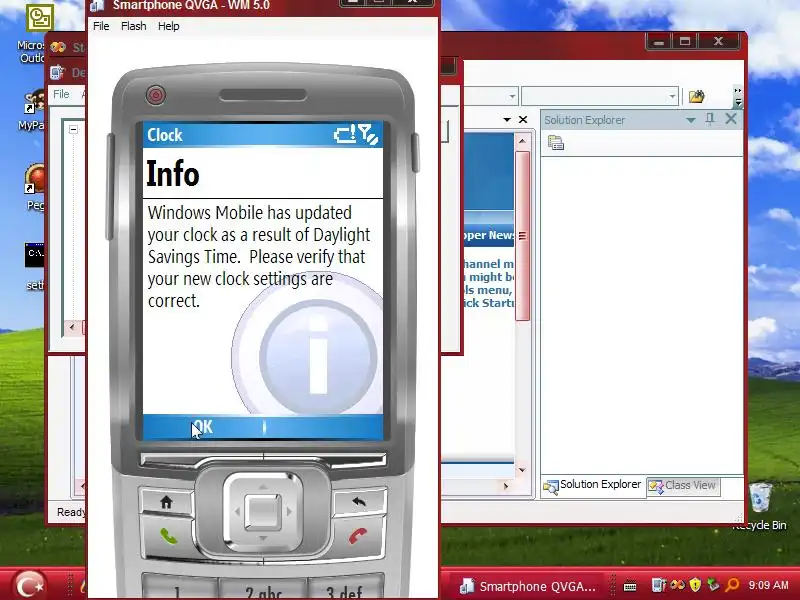Image resolution: width=800 pixels, height=600 pixels.
Task: Click Smartphone QVGA taskbar button
Action: coord(527,586)
